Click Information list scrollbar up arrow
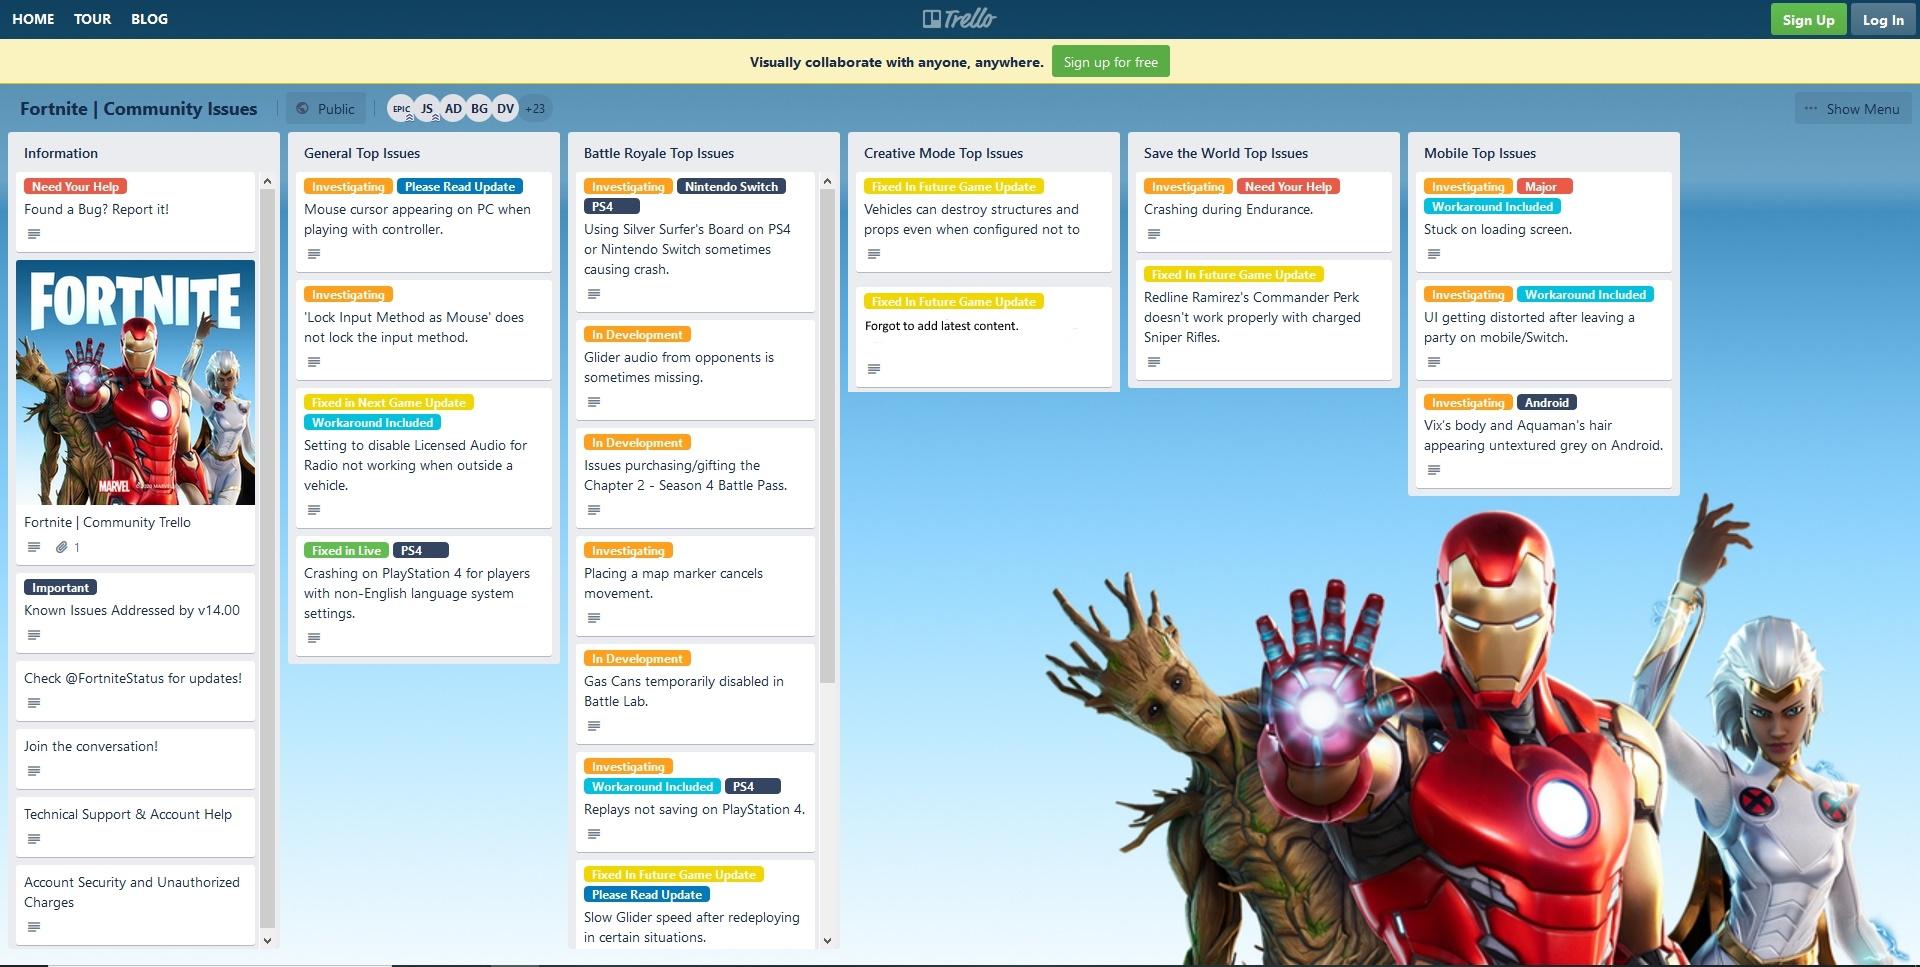Image resolution: width=1920 pixels, height=967 pixels. [267, 181]
